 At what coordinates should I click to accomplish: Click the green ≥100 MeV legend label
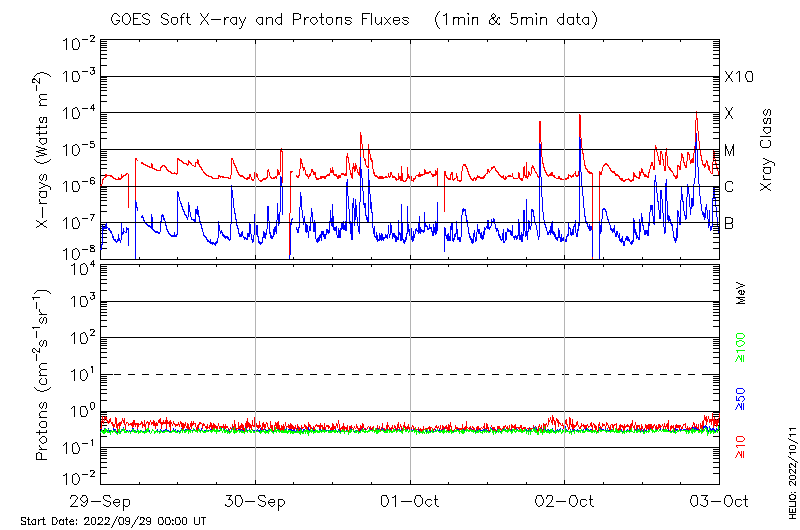(741, 346)
